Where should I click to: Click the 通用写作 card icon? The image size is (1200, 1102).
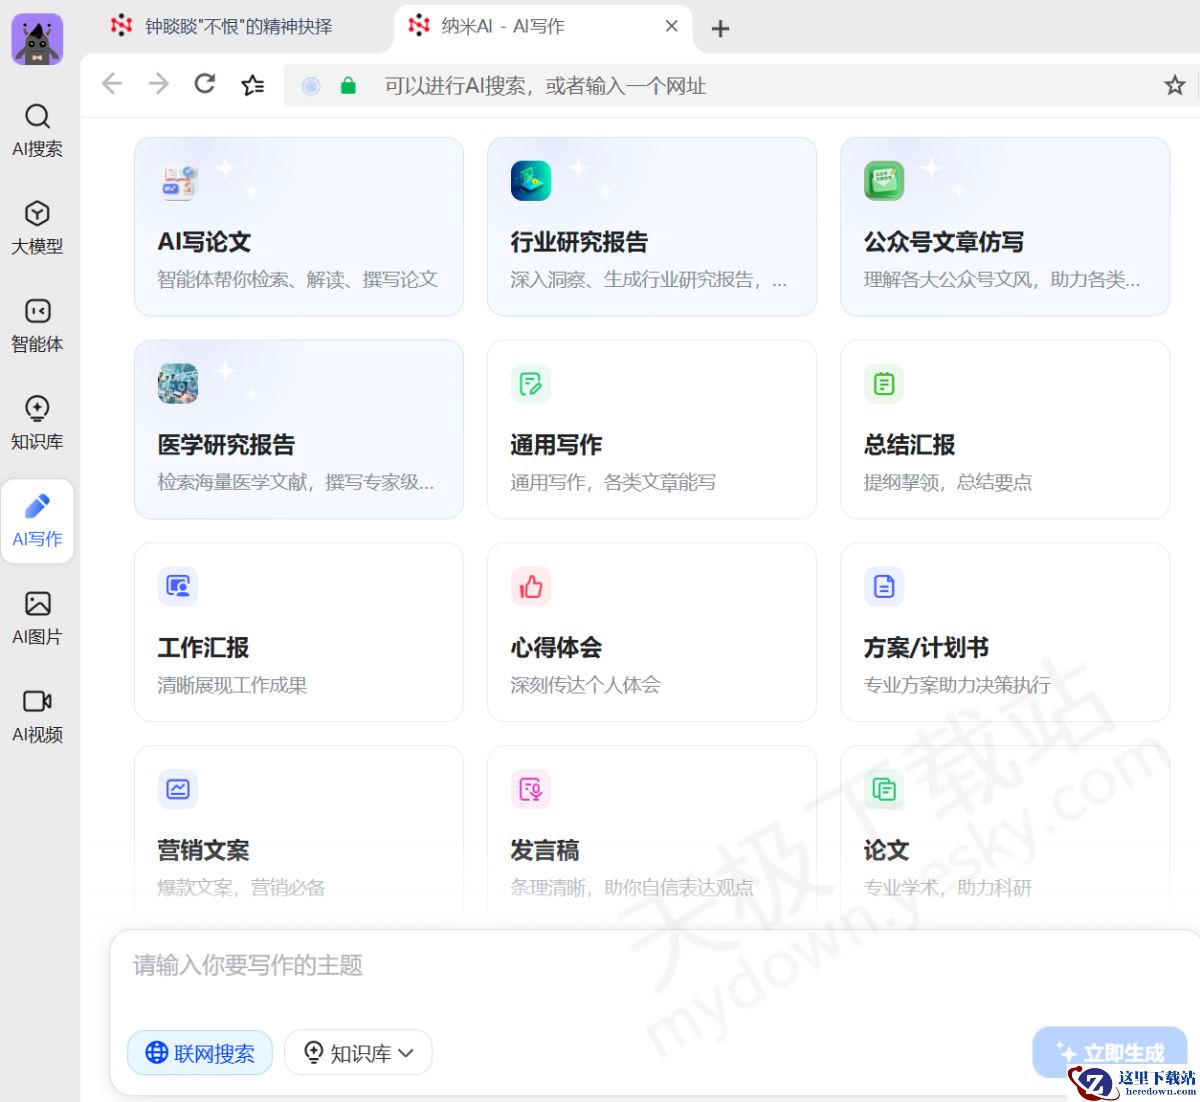pos(531,384)
